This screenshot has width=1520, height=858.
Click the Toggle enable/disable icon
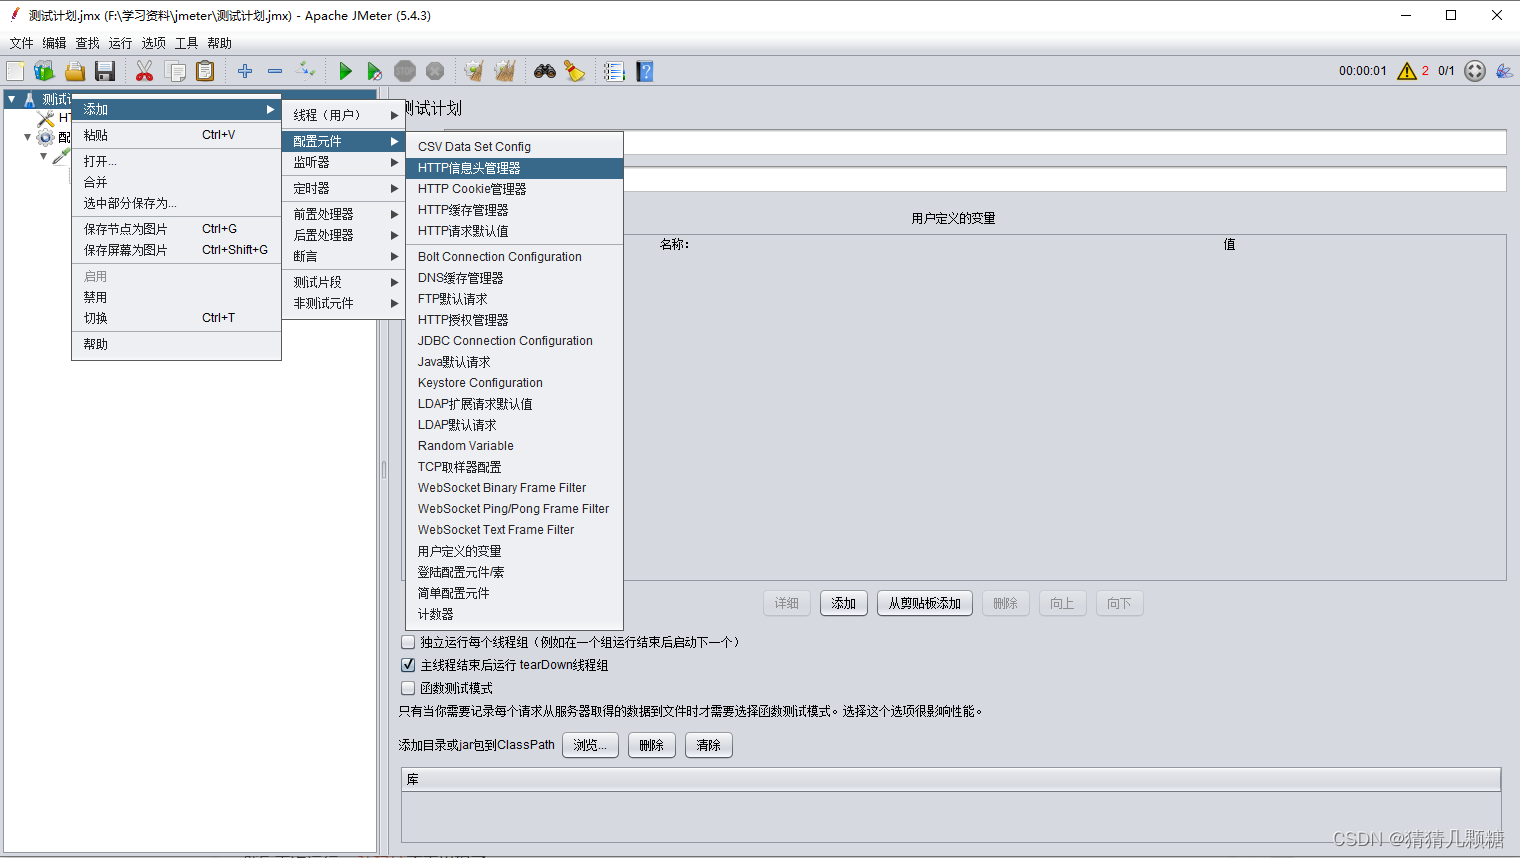(x=306, y=71)
